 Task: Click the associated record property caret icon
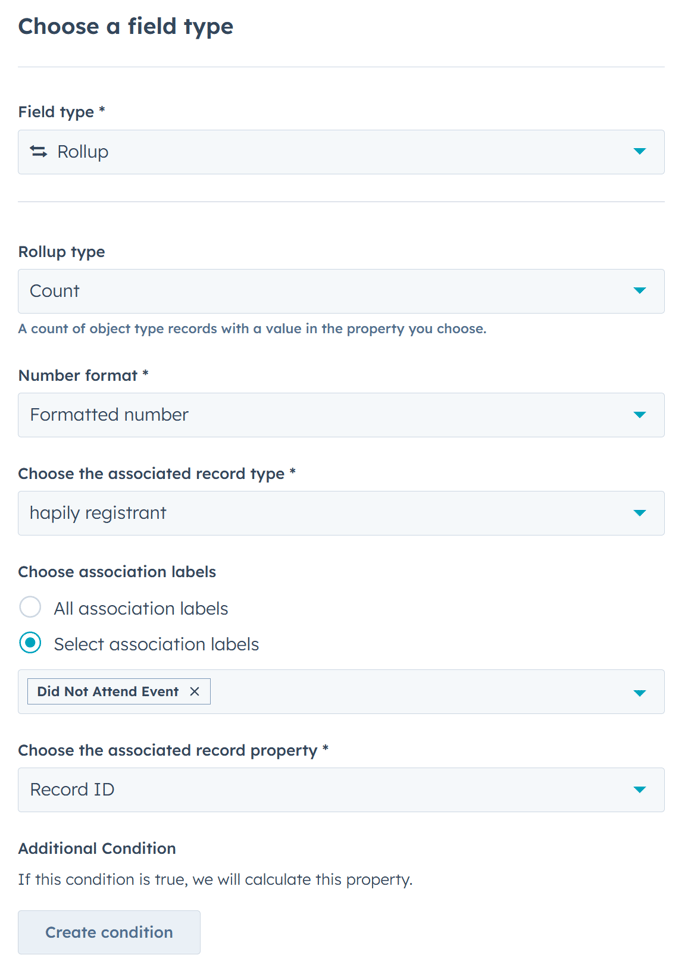tap(640, 790)
